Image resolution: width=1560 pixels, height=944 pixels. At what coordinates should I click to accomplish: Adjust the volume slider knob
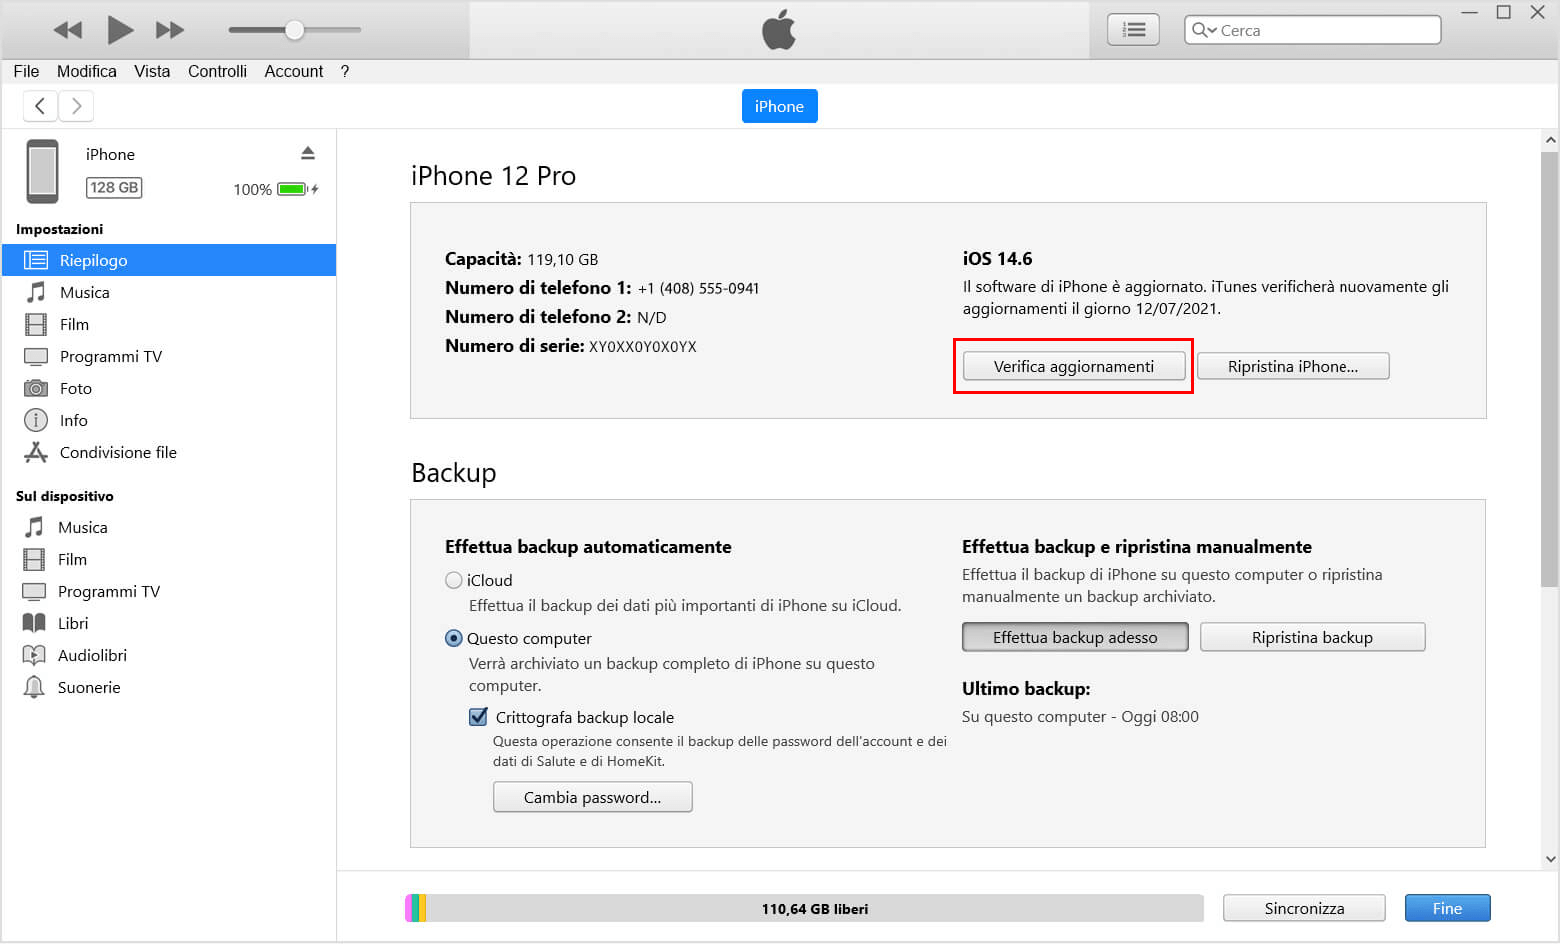tap(294, 30)
